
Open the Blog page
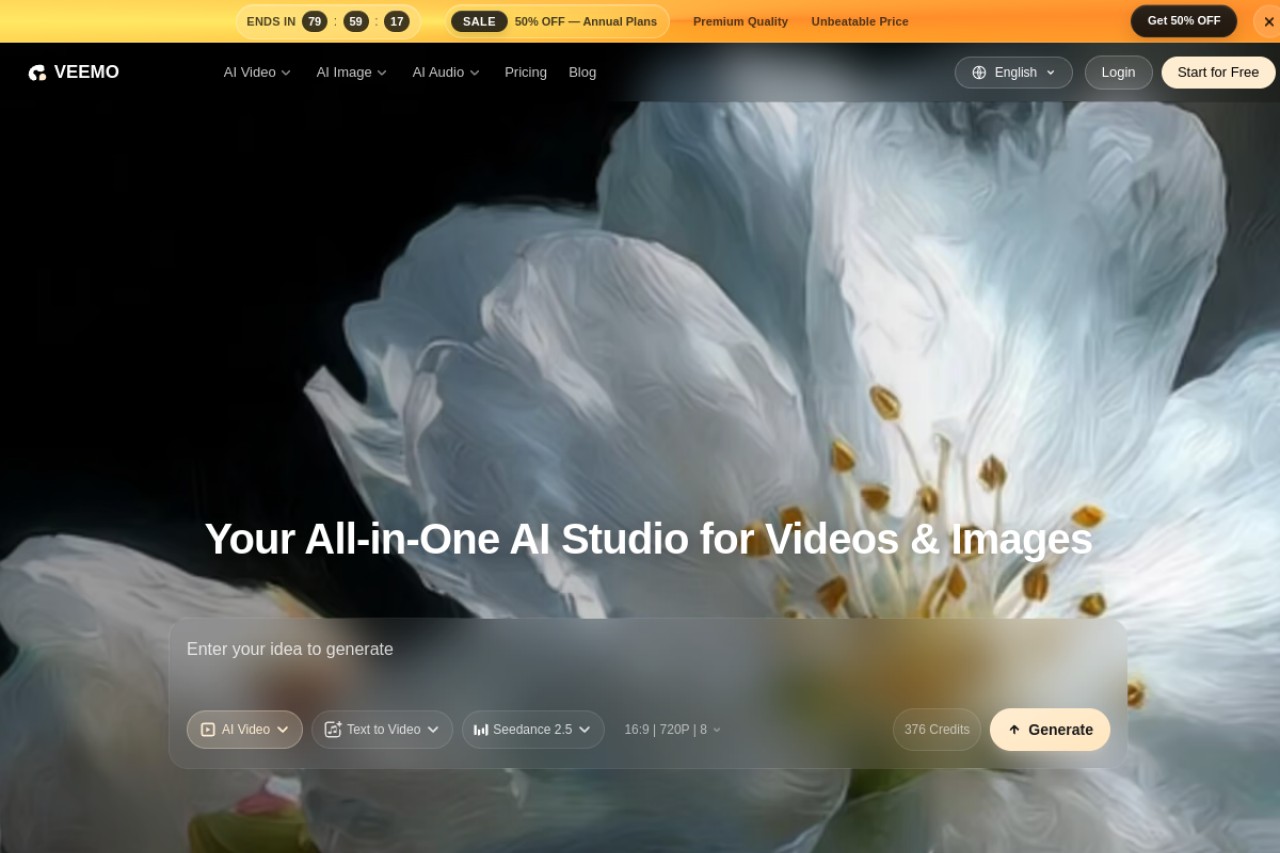coord(582,72)
